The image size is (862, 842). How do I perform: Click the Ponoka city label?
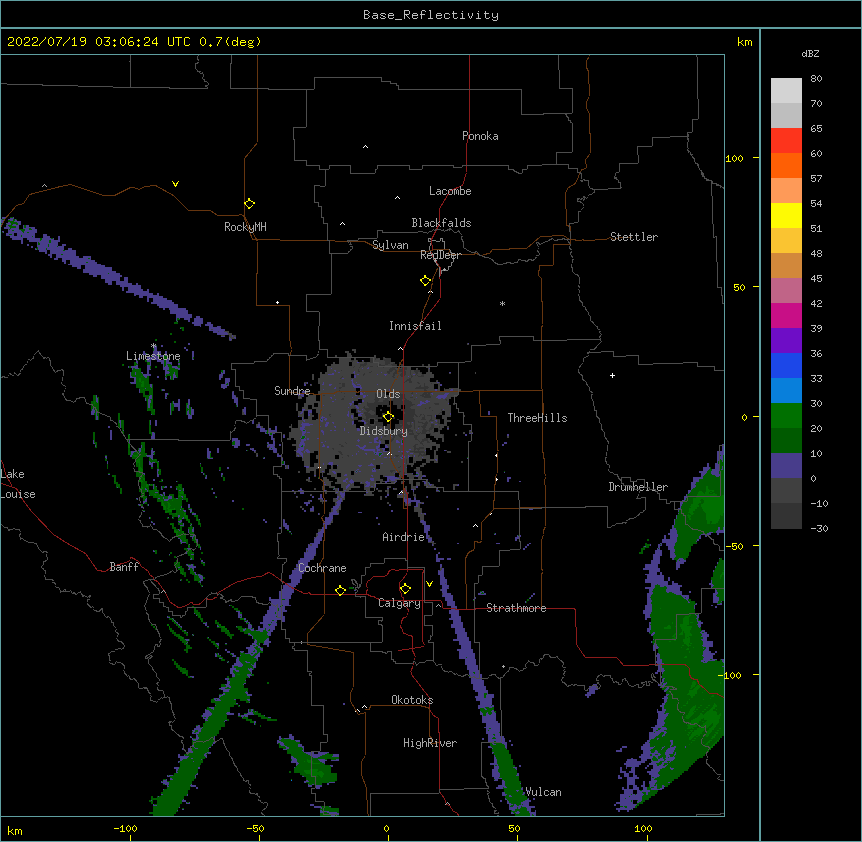[x=480, y=136]
